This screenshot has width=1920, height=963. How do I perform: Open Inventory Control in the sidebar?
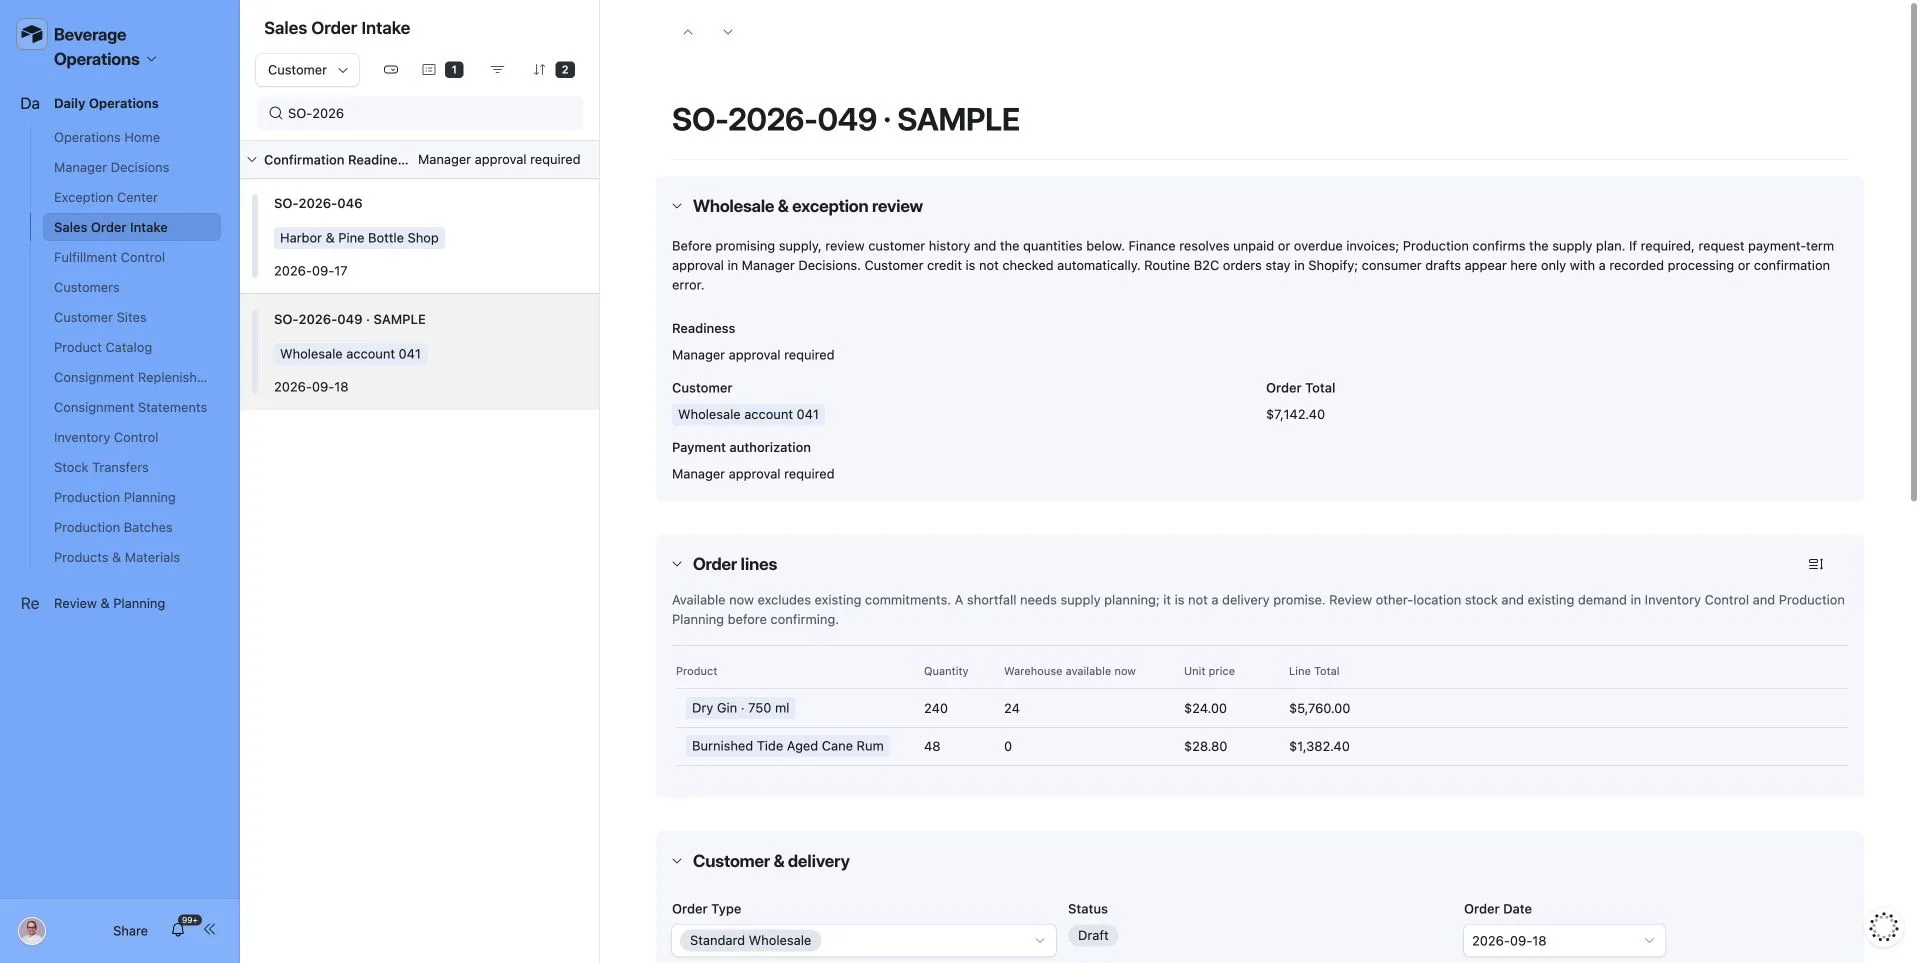(x=106, y=437)
